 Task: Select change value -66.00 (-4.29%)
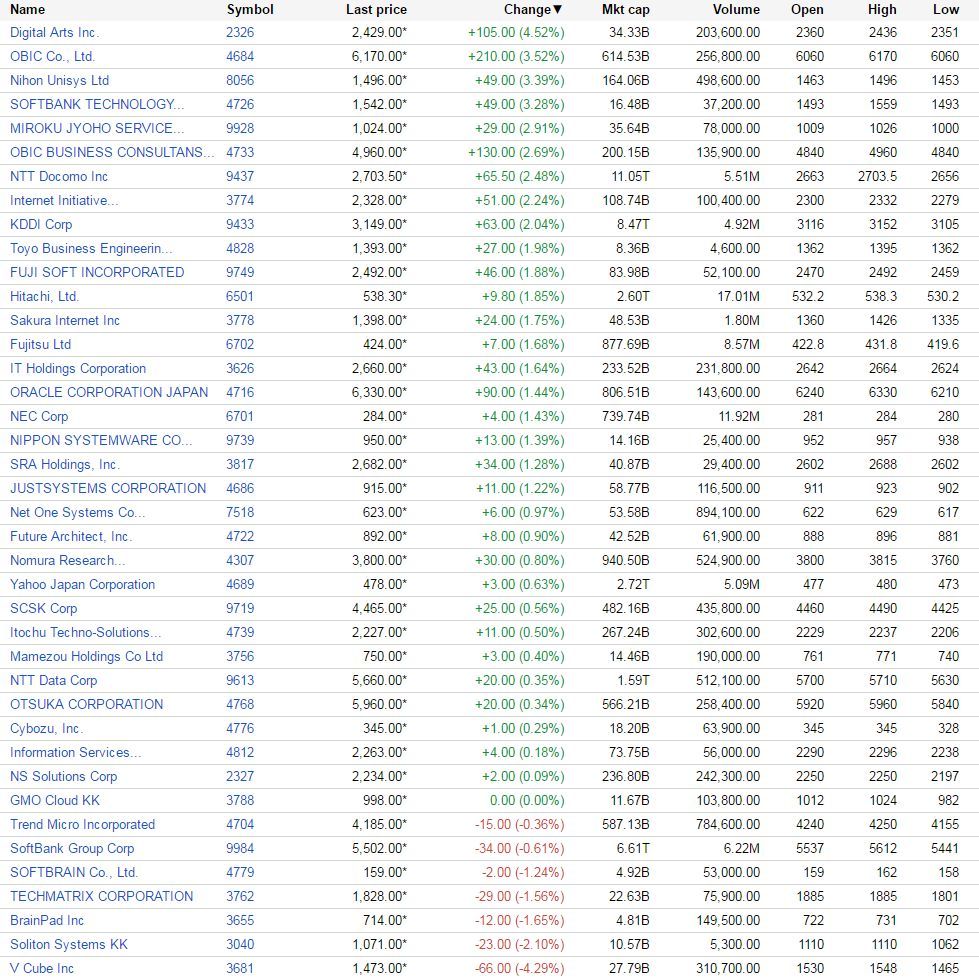[520, 968]
